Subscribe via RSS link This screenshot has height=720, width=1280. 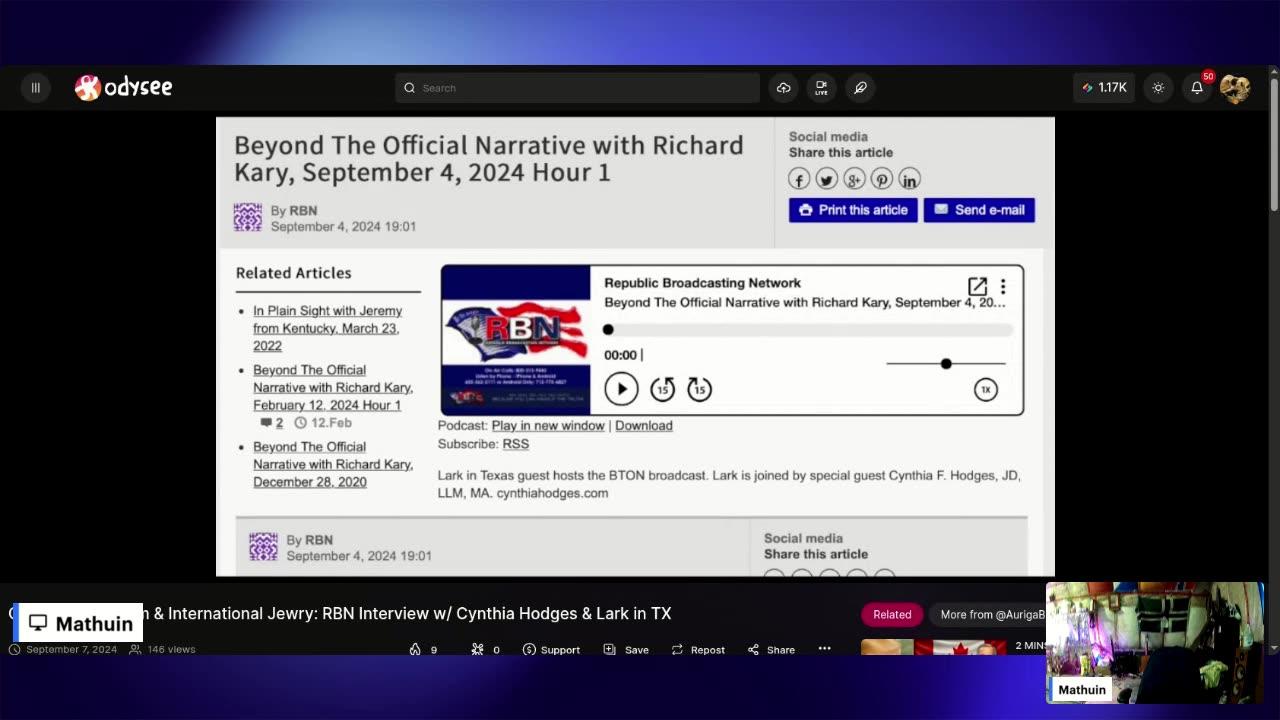(516, 444)
